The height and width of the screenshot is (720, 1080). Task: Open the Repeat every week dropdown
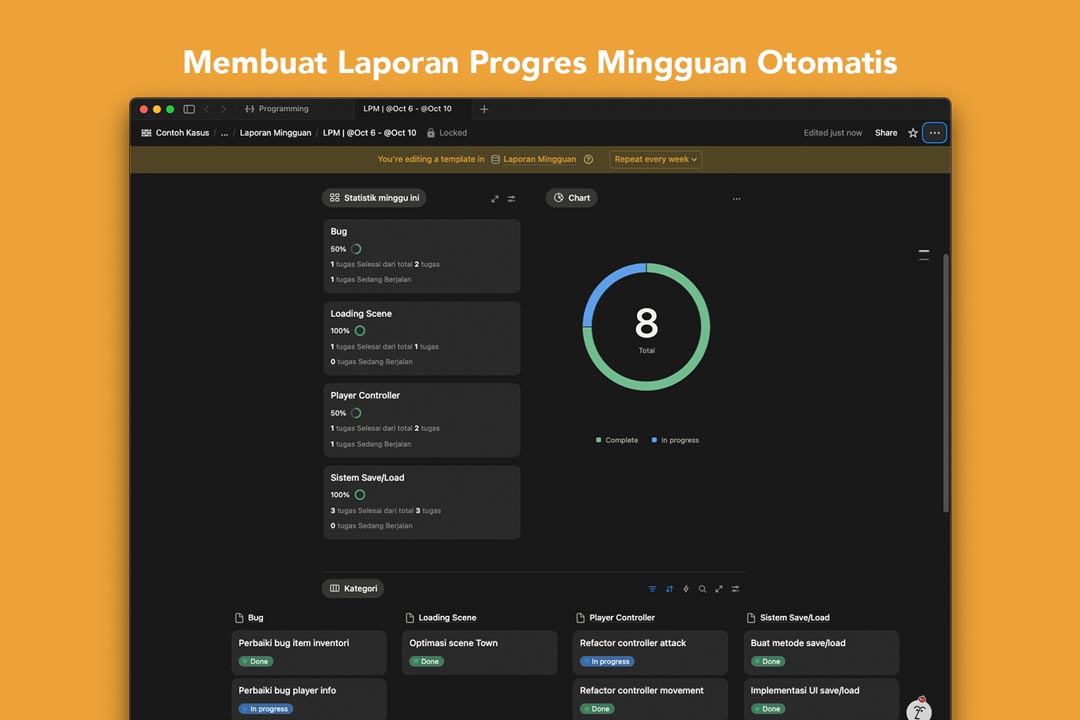[656, 159]
